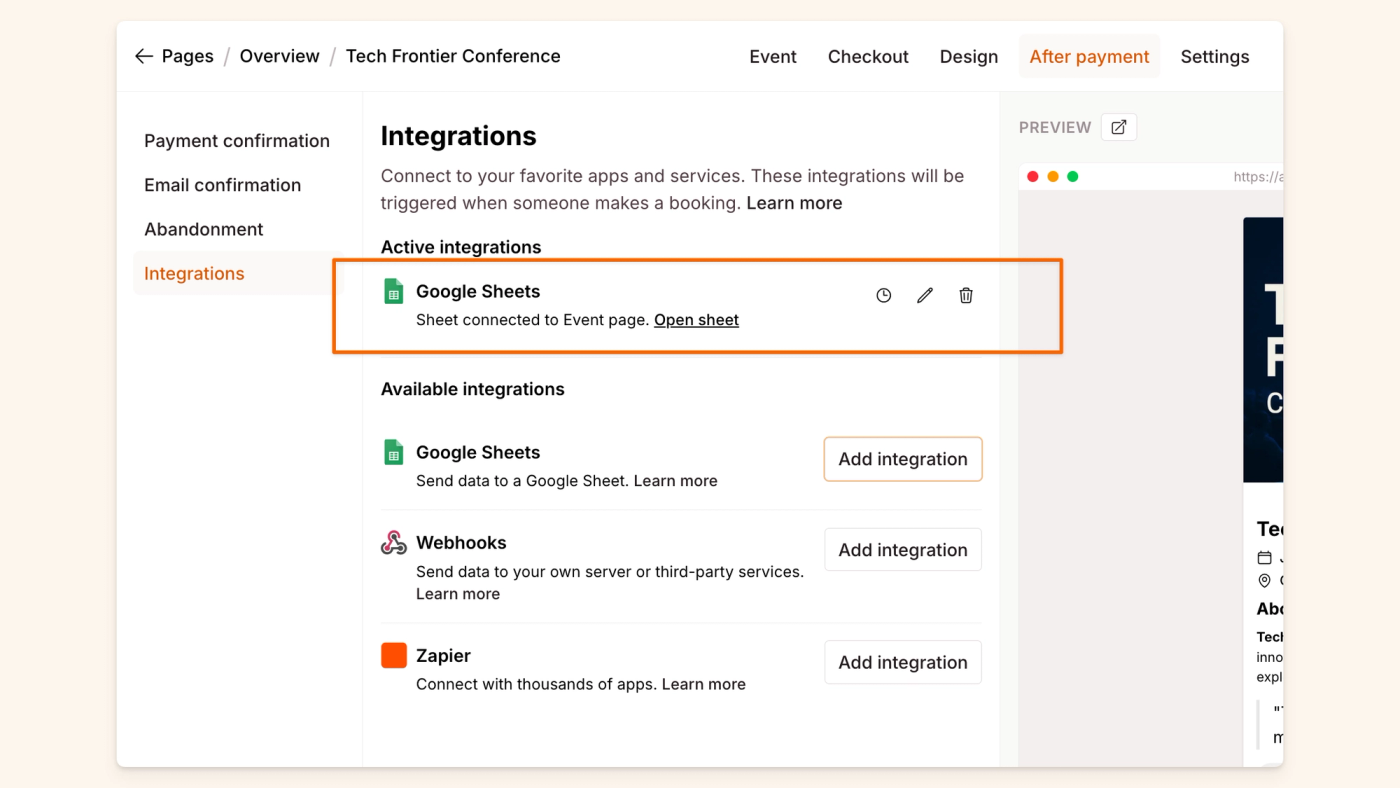
Task: Add Zapier integration
Action: point(903,662)
